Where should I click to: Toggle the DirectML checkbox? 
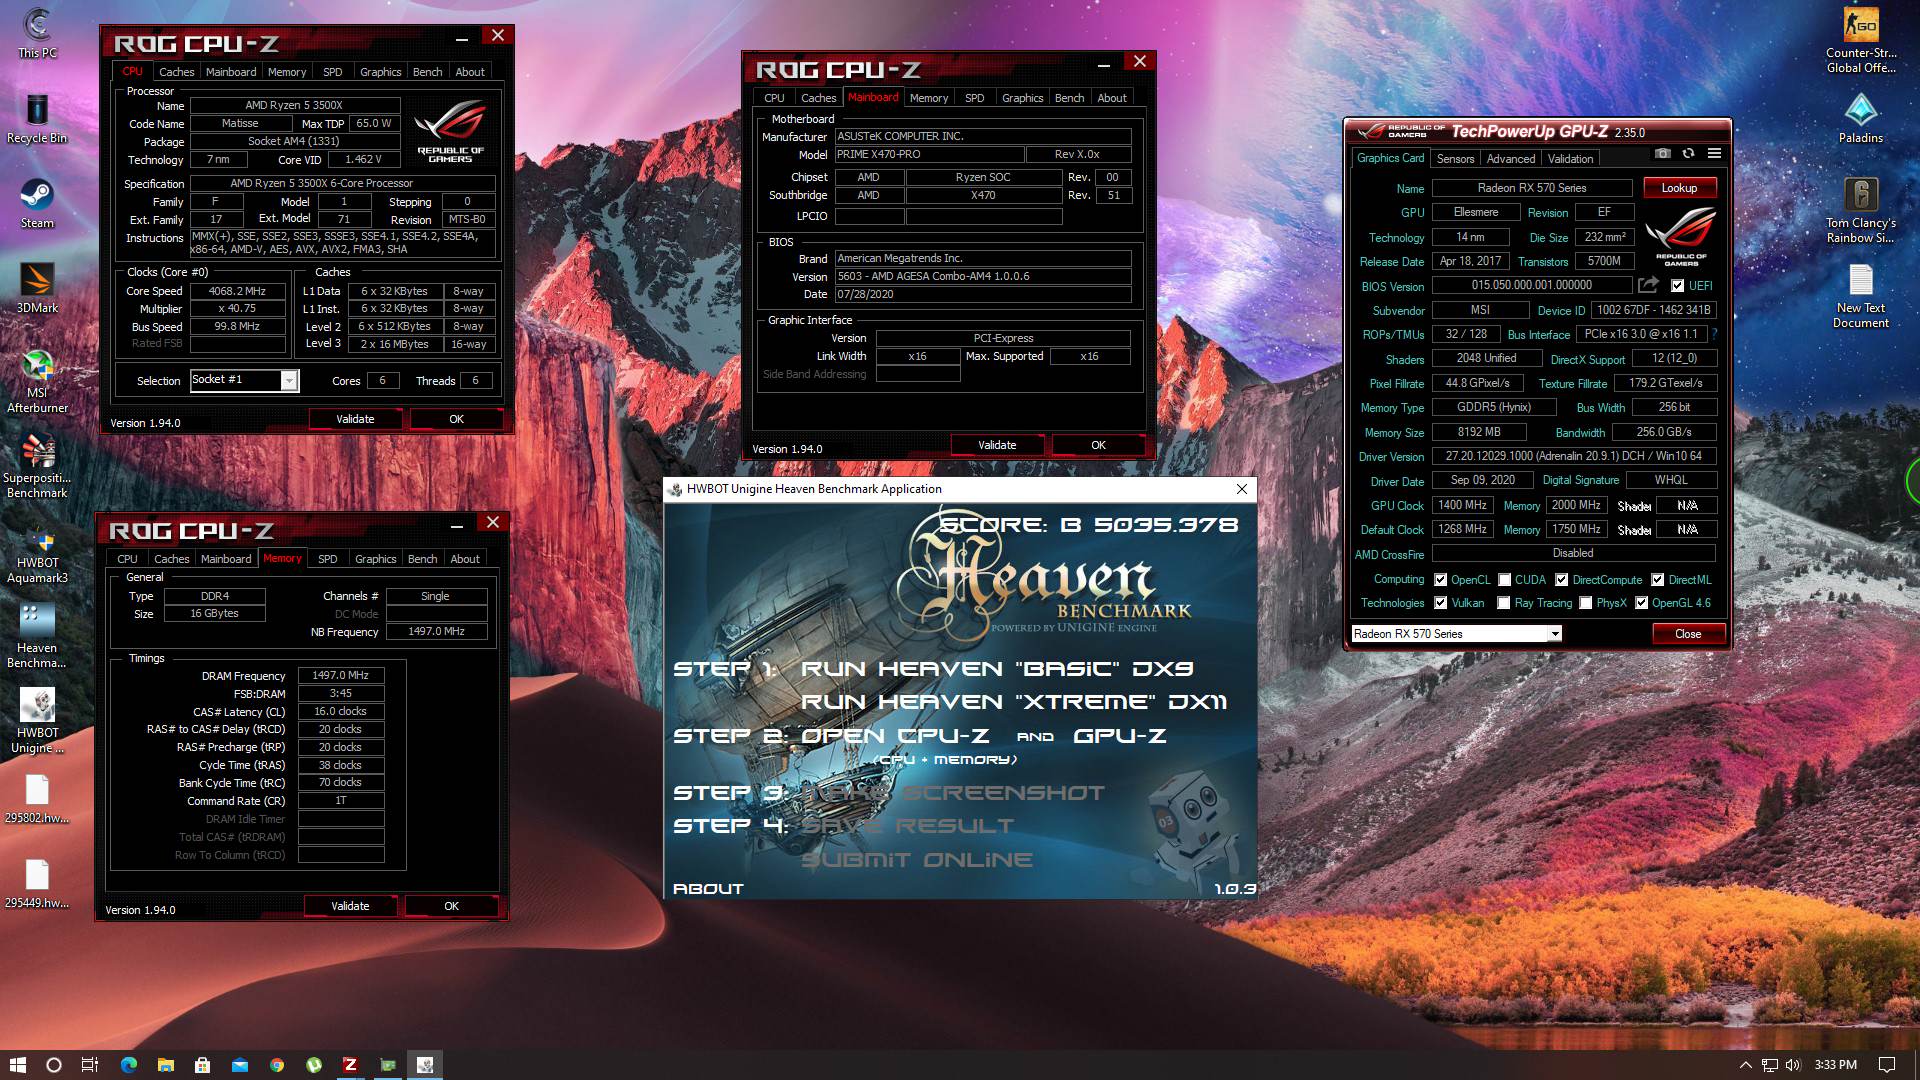(1657, 580)
